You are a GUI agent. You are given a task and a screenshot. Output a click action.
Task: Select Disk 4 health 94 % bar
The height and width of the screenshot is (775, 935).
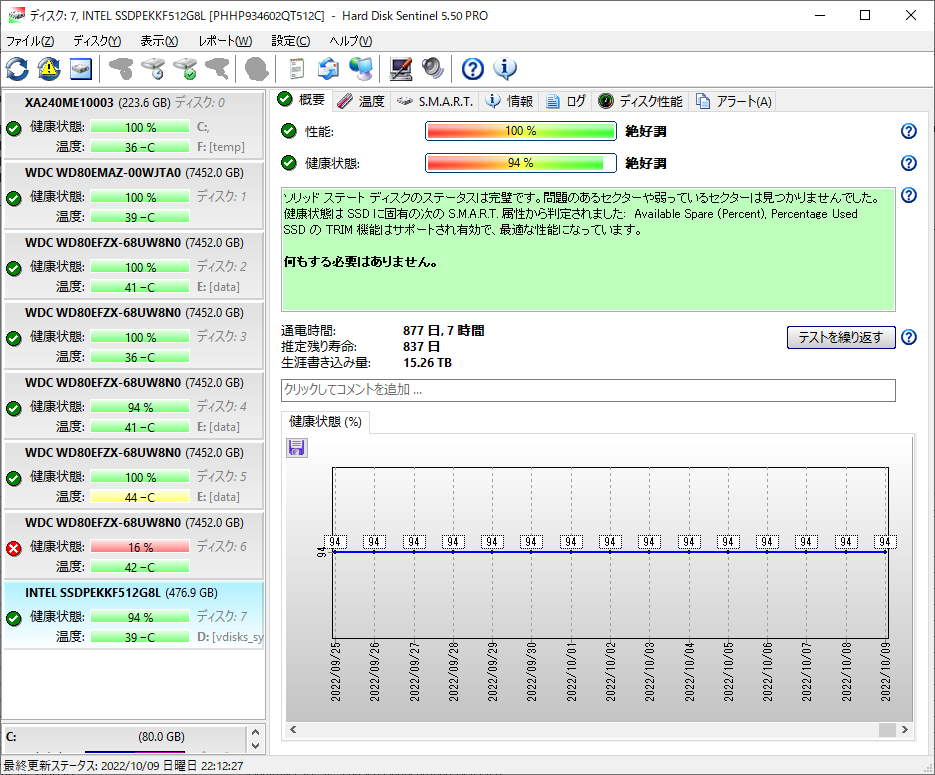(x=140, y=407)
